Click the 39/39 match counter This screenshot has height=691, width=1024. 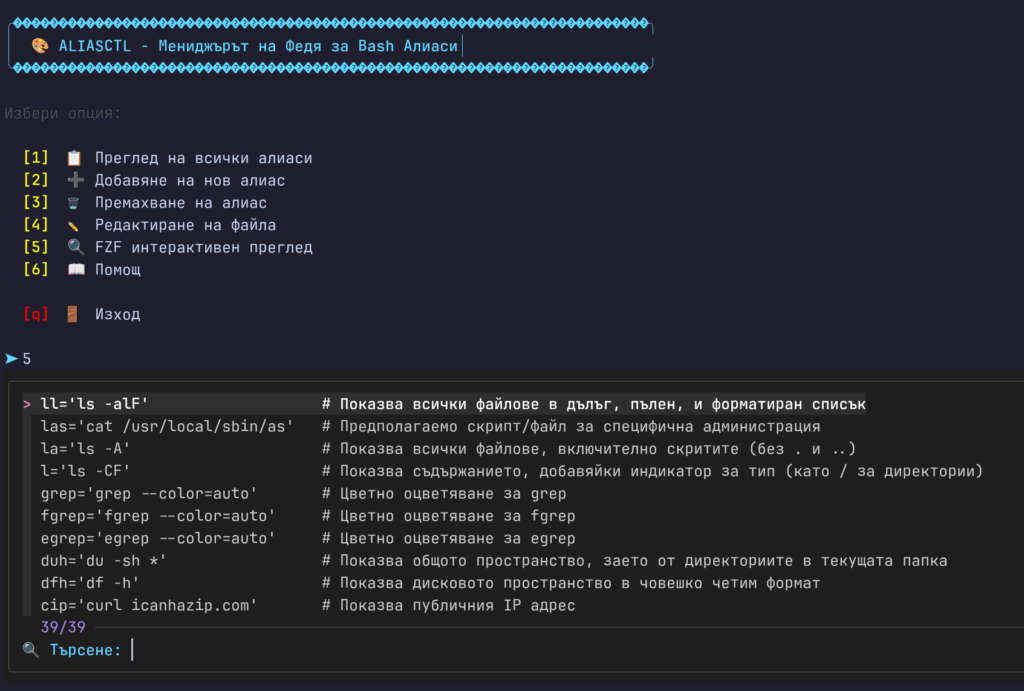click(x=63, y=627)
